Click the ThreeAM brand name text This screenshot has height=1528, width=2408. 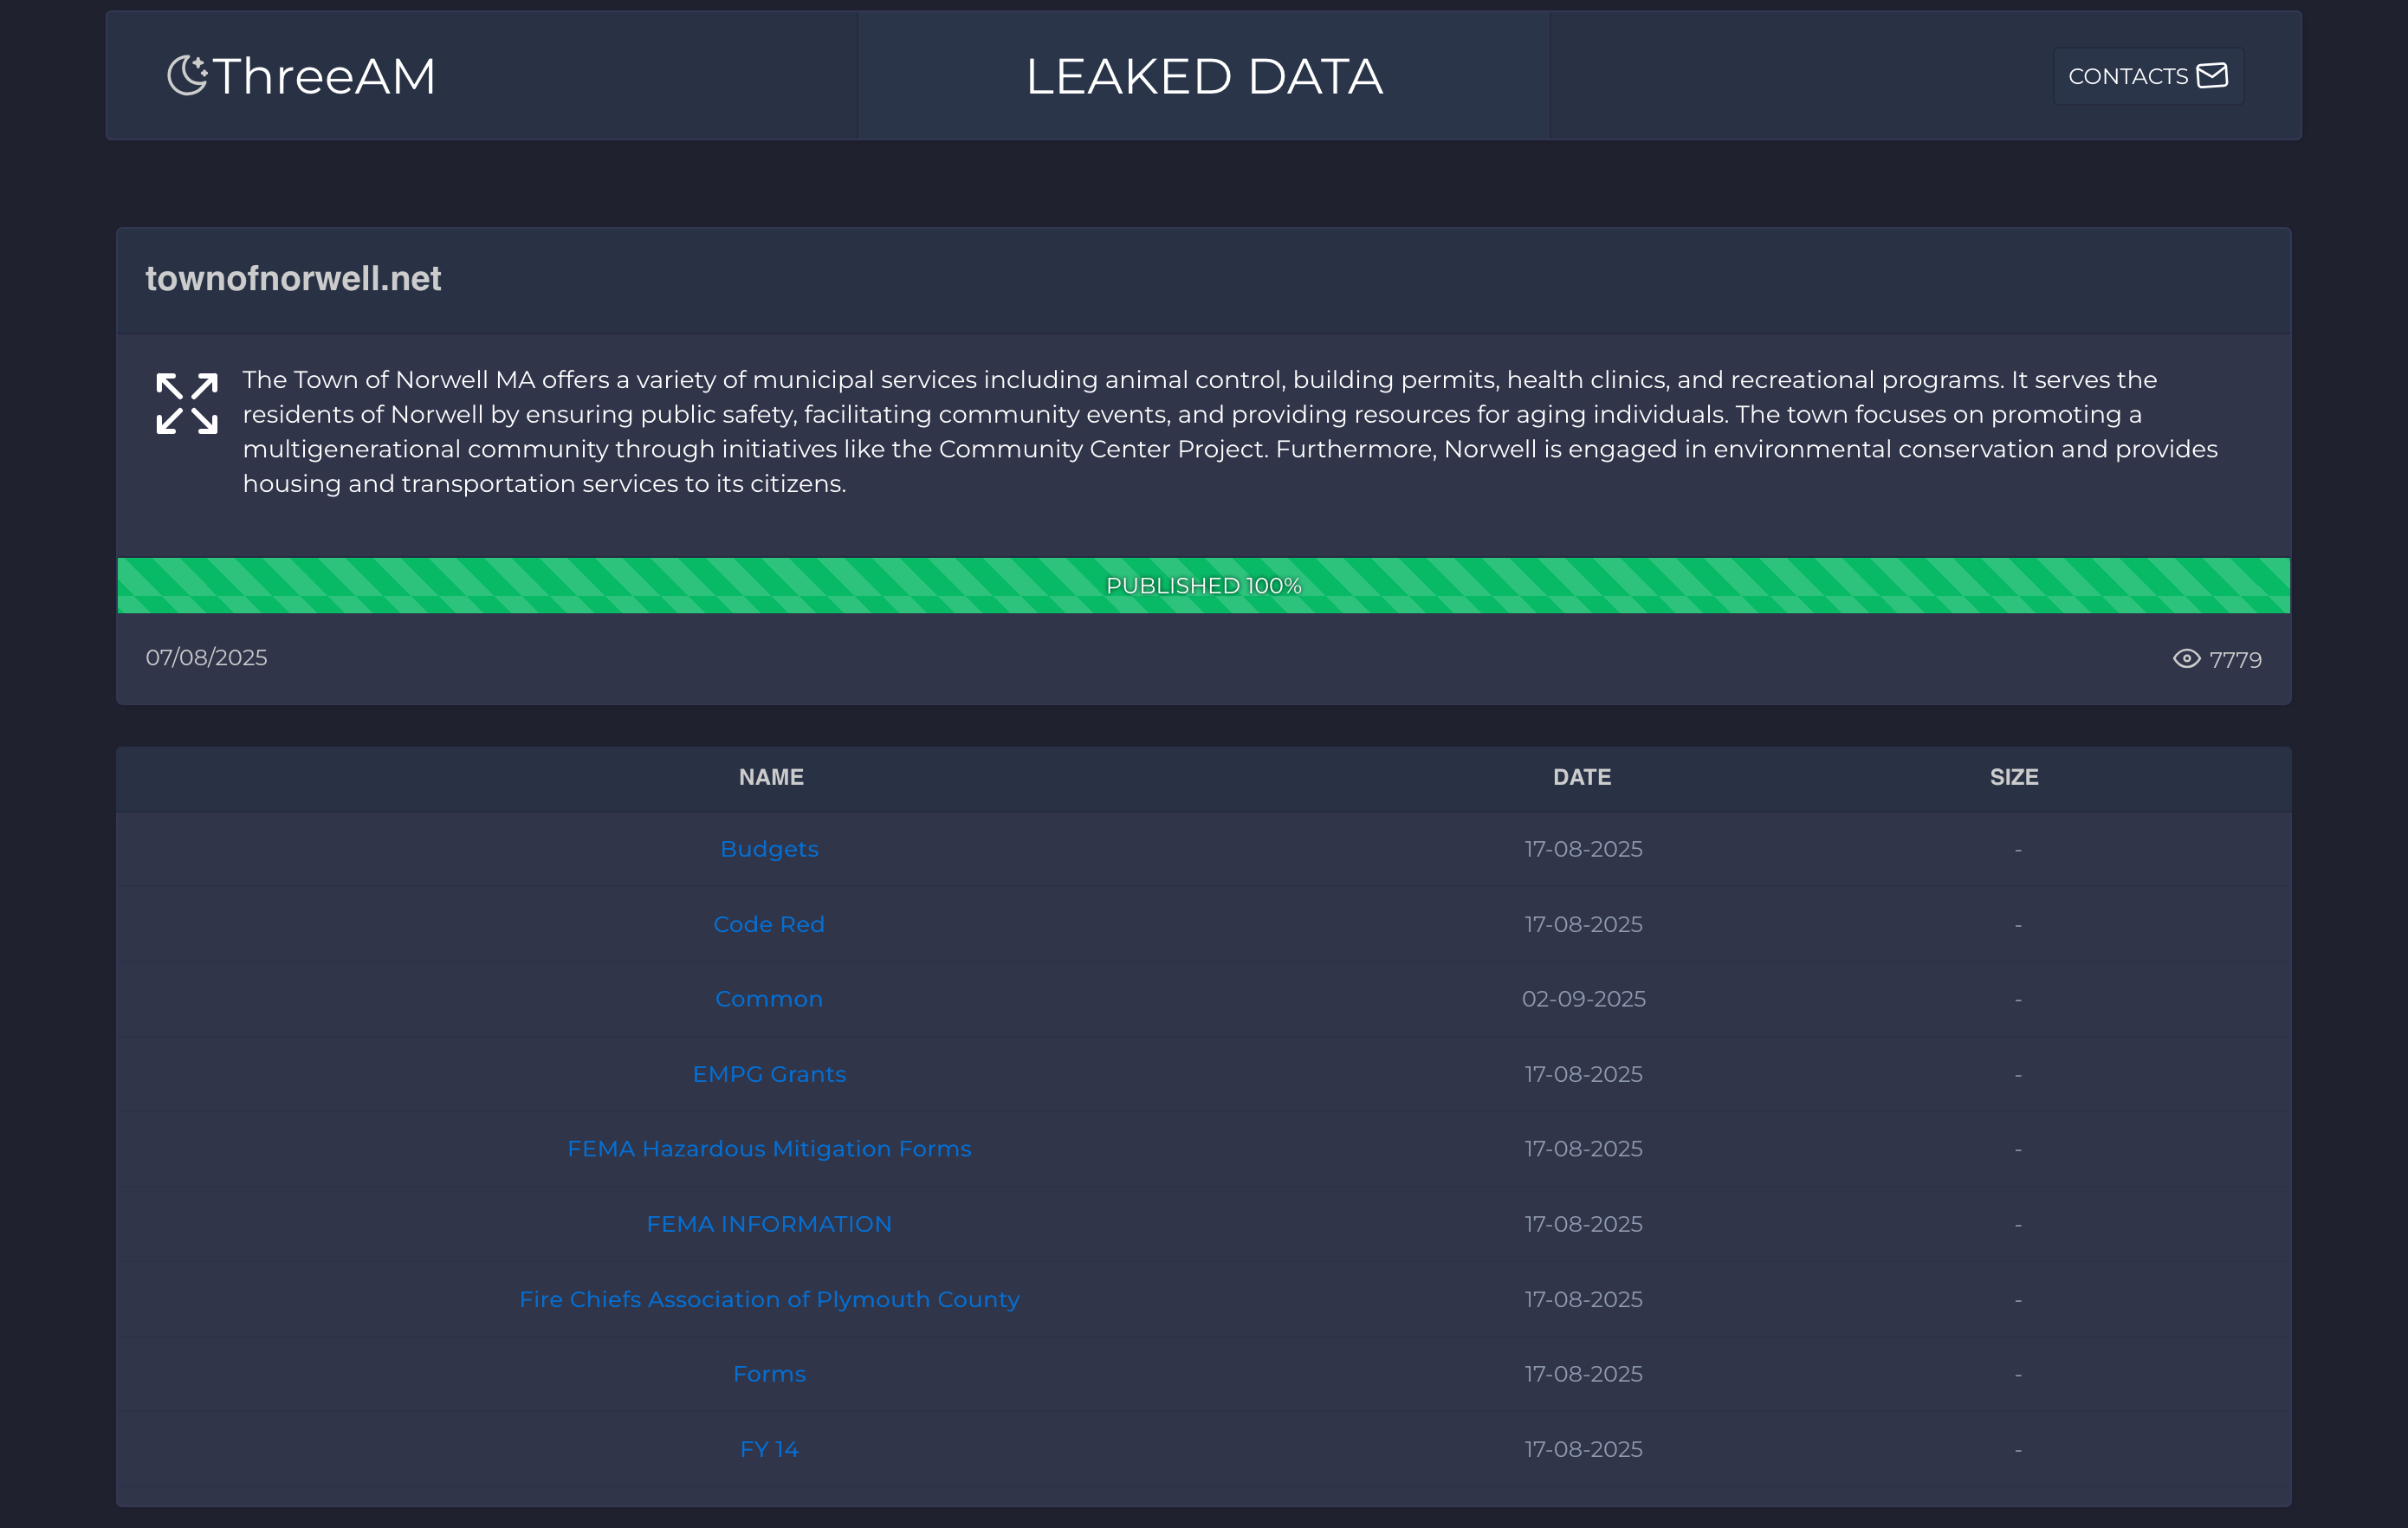coord(324,76)
